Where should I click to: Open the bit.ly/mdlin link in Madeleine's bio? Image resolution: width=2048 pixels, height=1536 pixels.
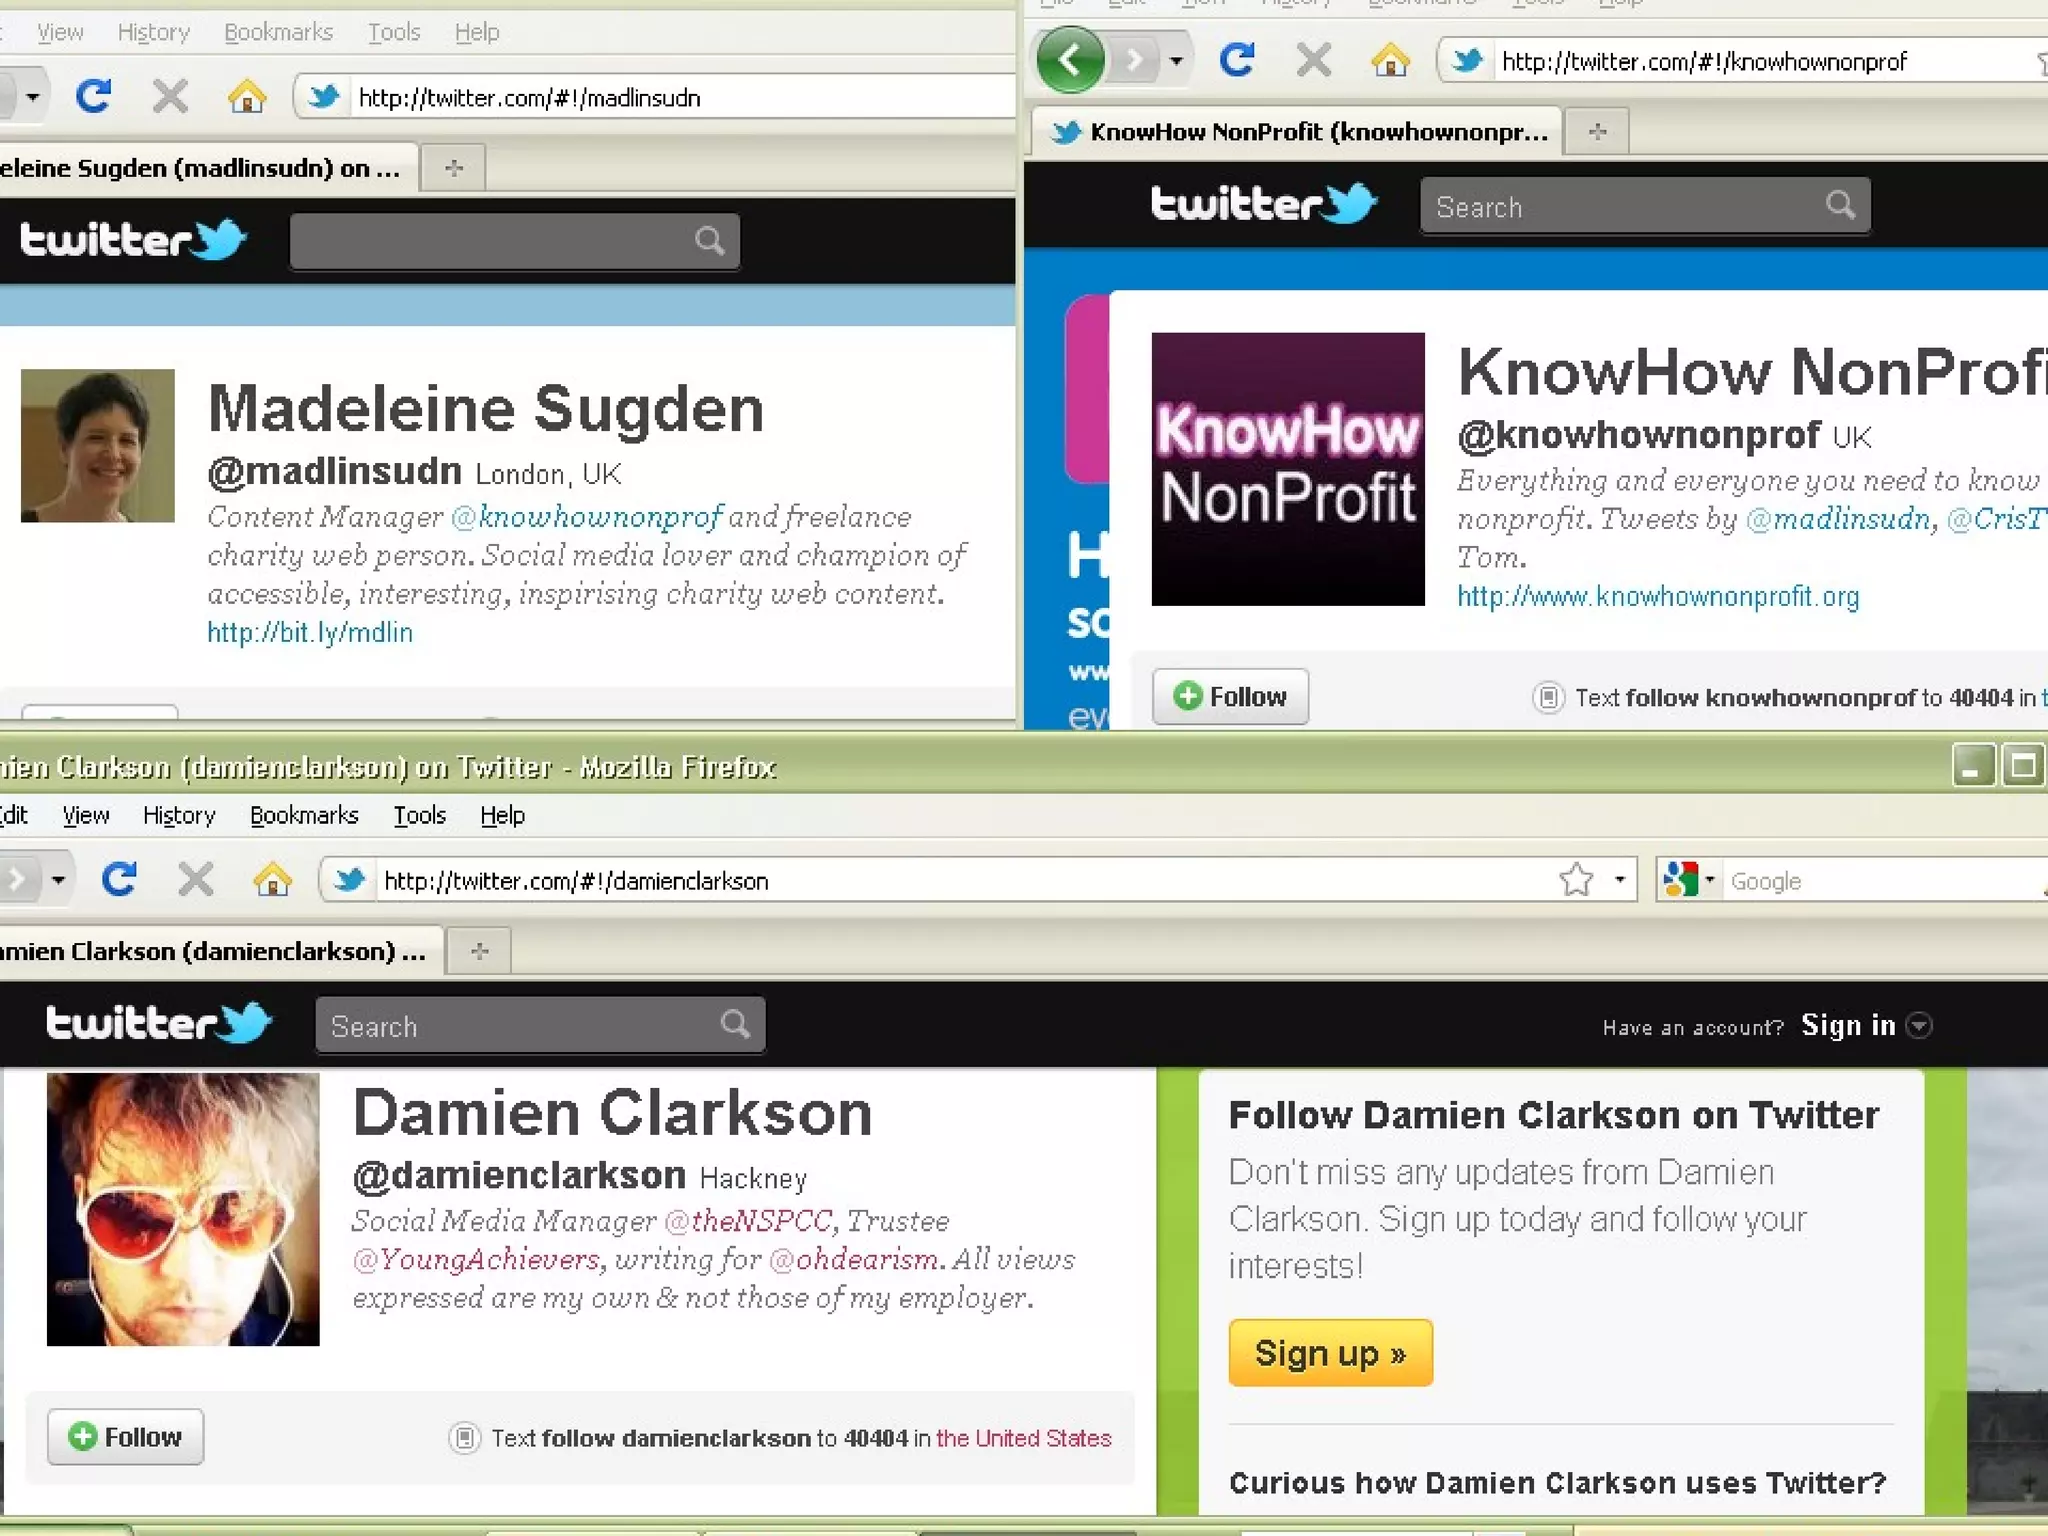310,633
